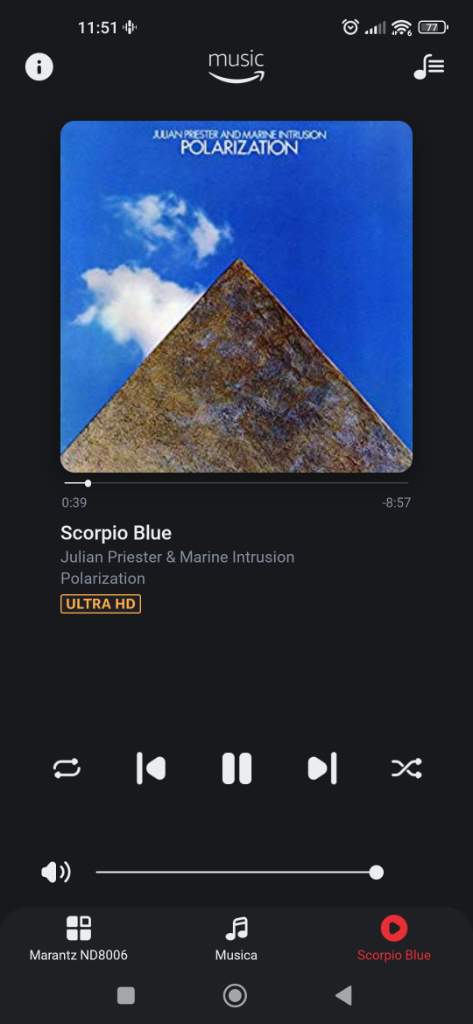Viewport: 473px width, 1024px height.
Task: Open the Marantz ND8006 device tab
Action: (x=78, y=938)
